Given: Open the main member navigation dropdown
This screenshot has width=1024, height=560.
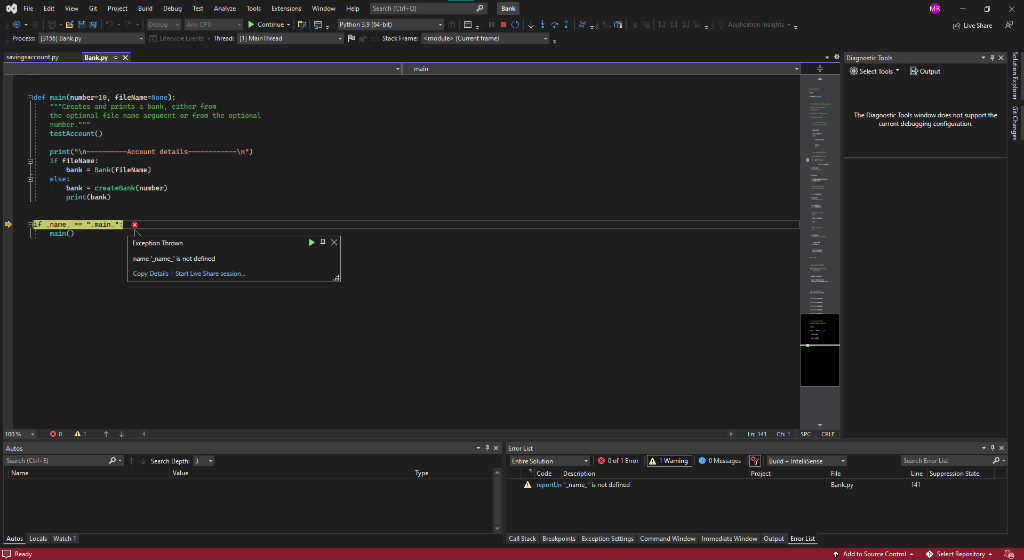Looking at the screenshot, I should click(601, 69).
